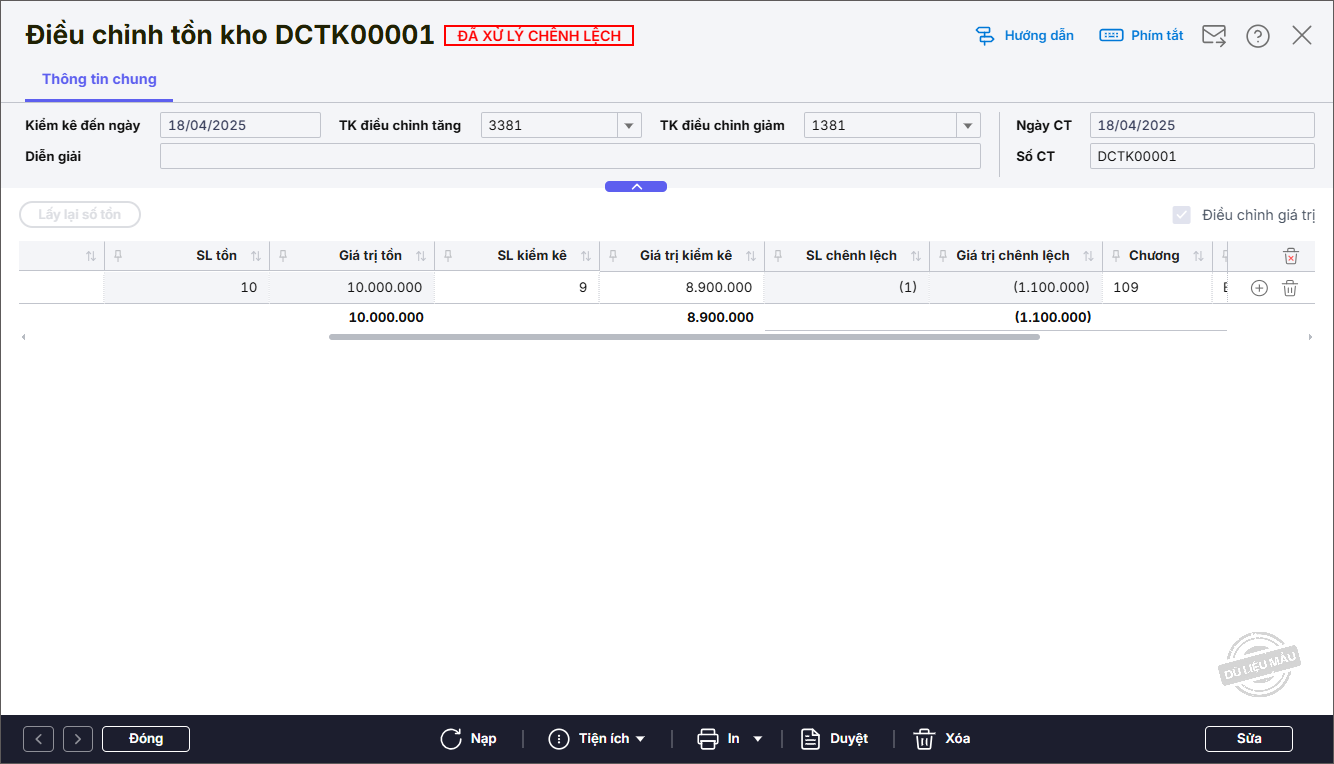
Task: Sort by the Chương column
Action: pos(1199,256)
